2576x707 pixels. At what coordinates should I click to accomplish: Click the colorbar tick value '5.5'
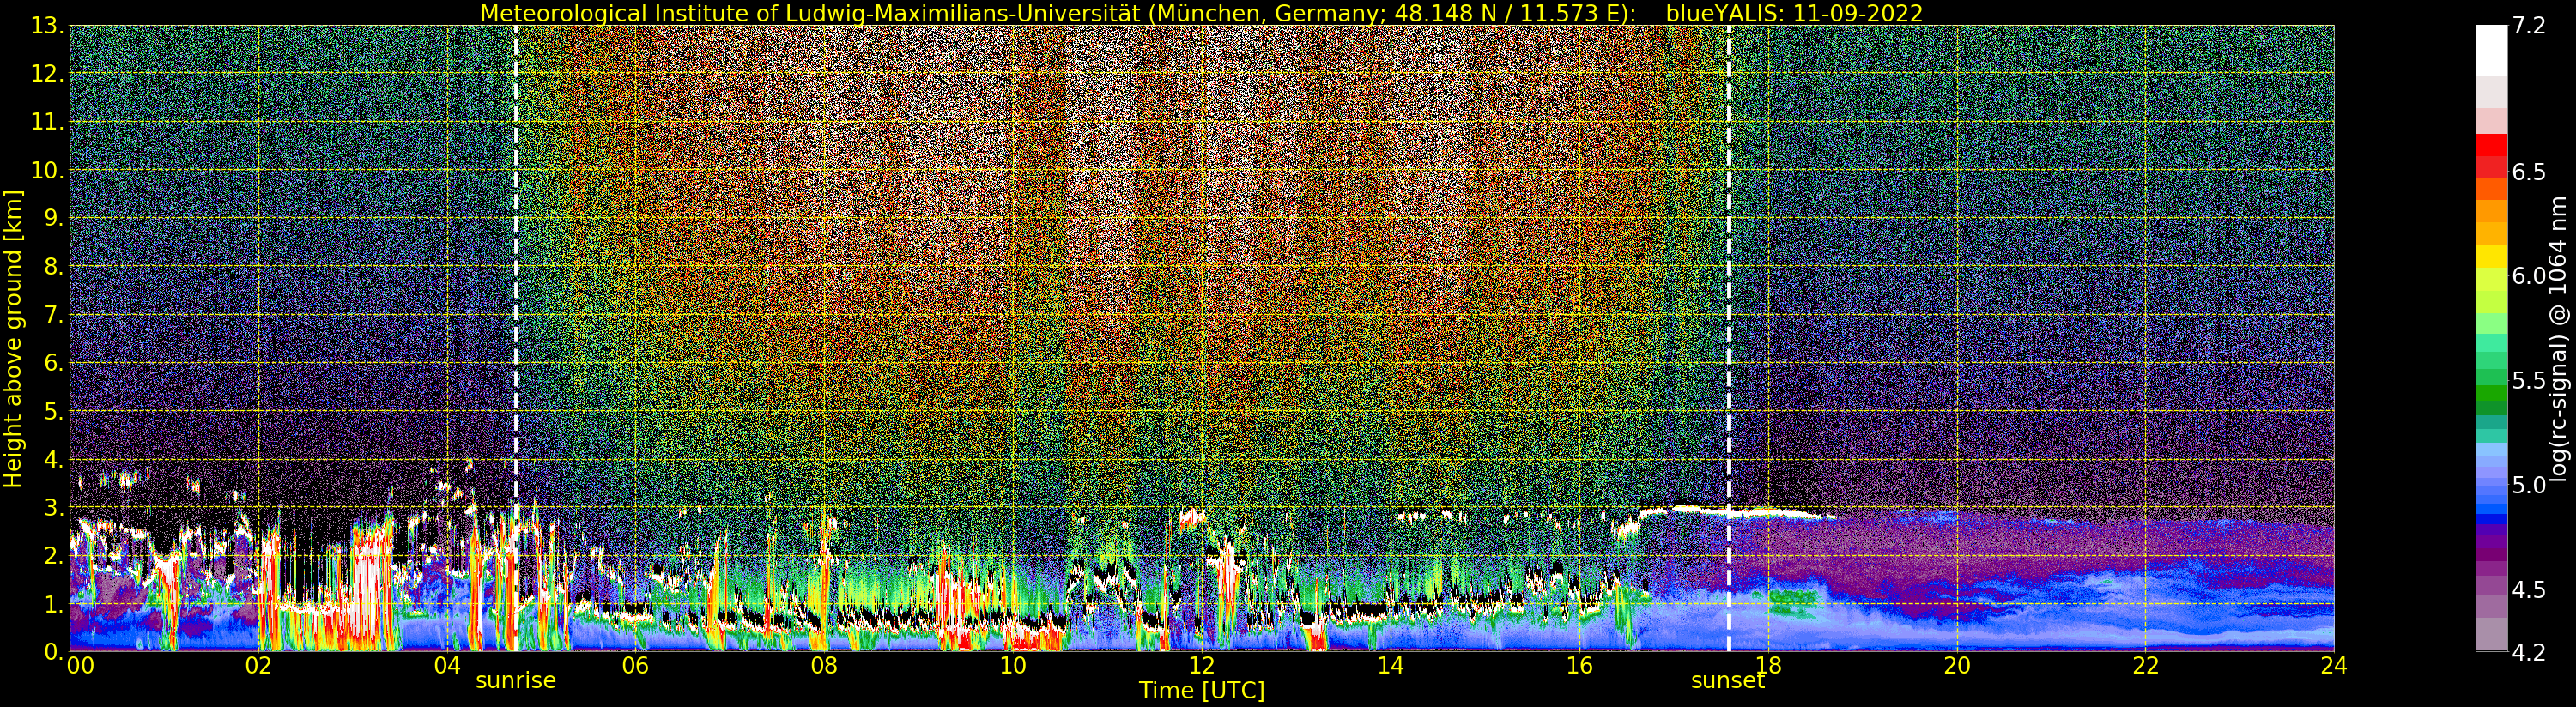[2529, 381]
